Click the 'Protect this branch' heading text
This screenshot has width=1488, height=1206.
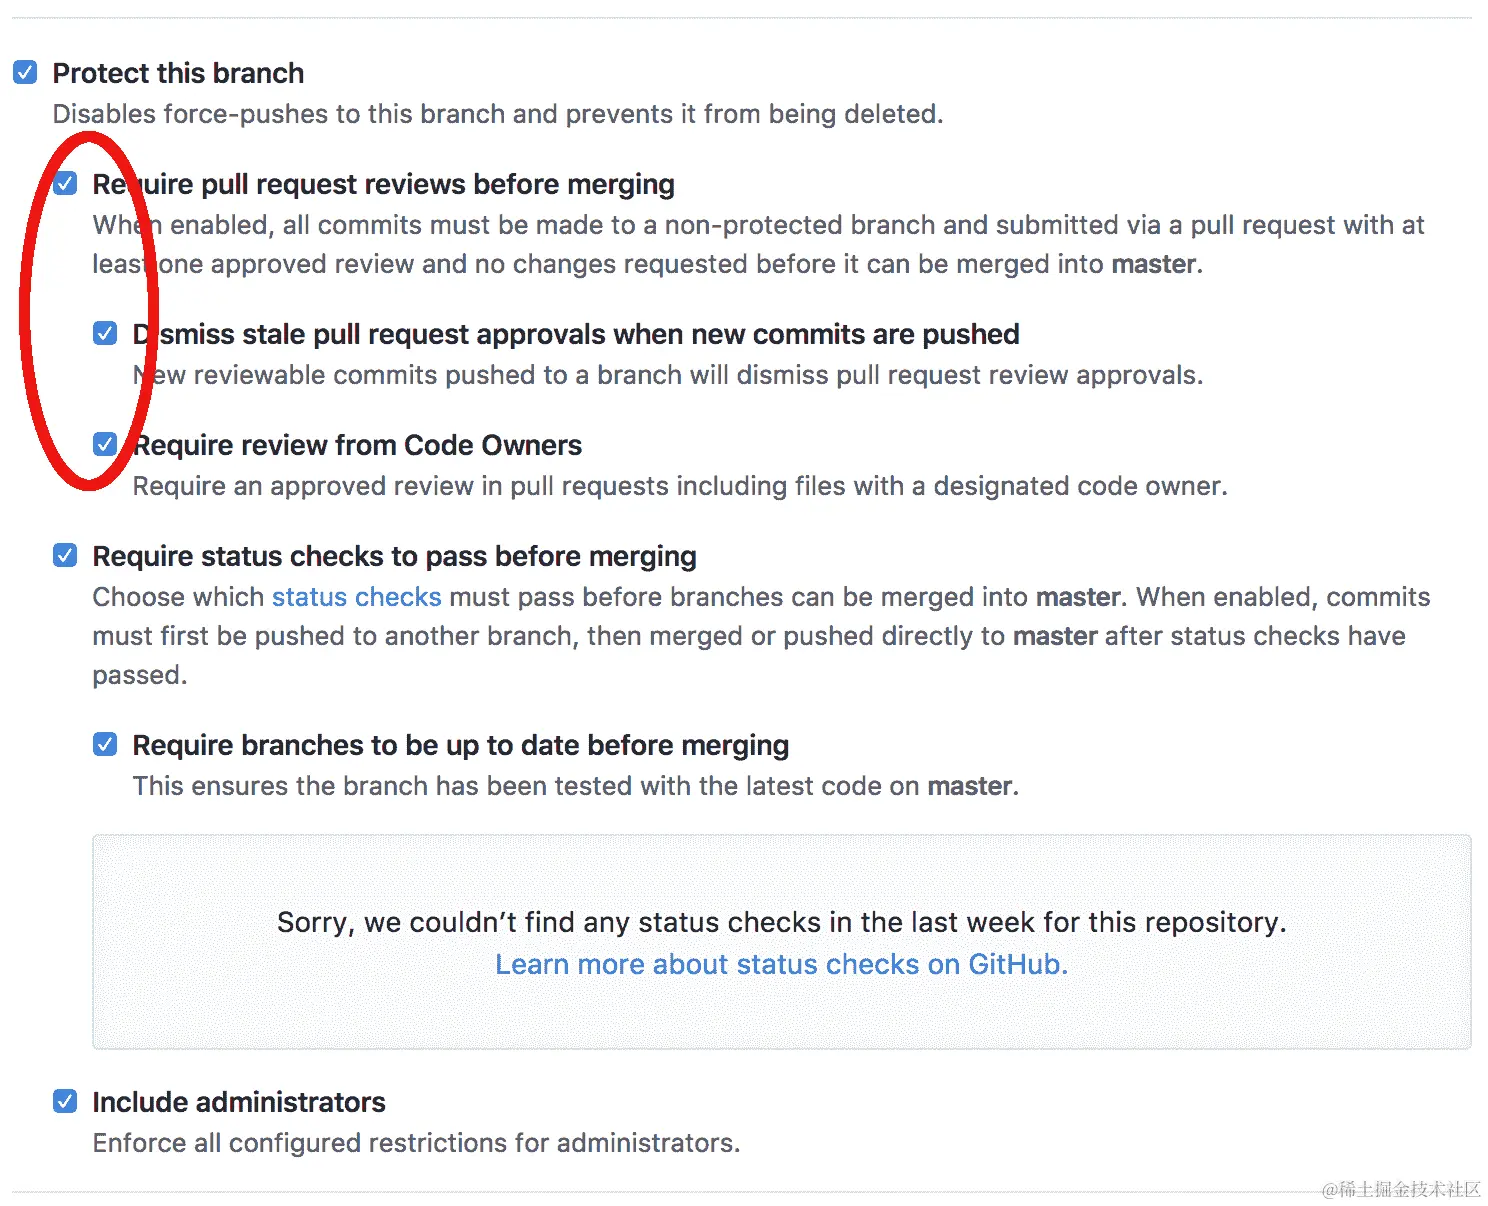click(178, 73)
